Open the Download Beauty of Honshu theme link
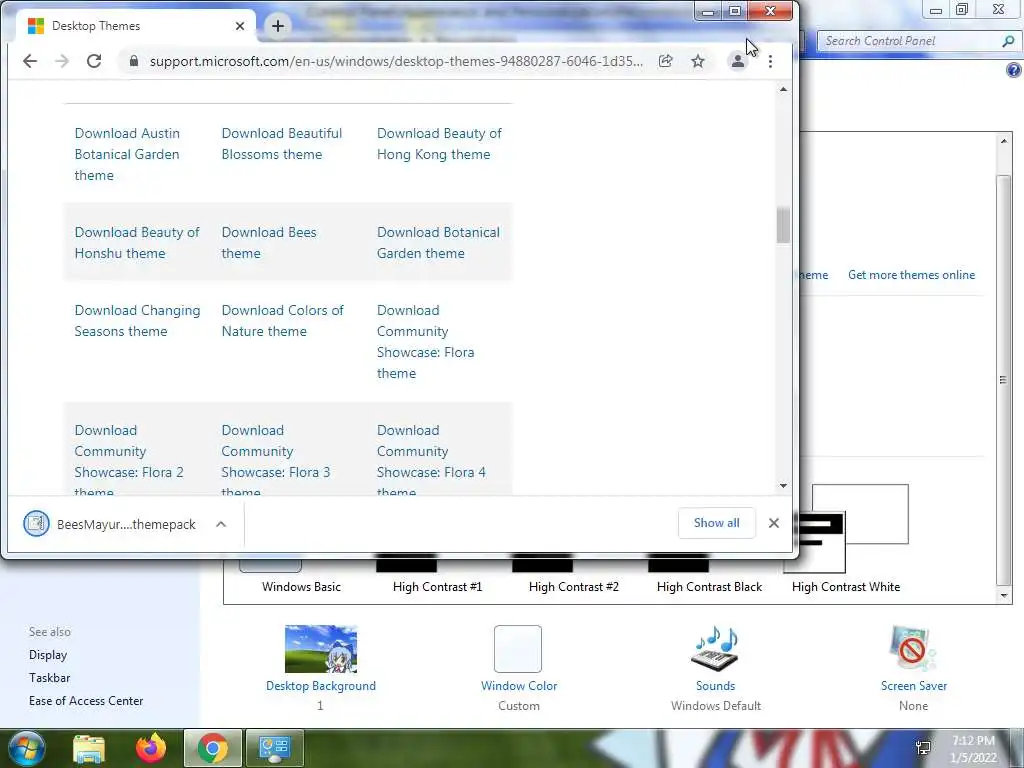Screen dimensions: 1024x768 point(136,243)
